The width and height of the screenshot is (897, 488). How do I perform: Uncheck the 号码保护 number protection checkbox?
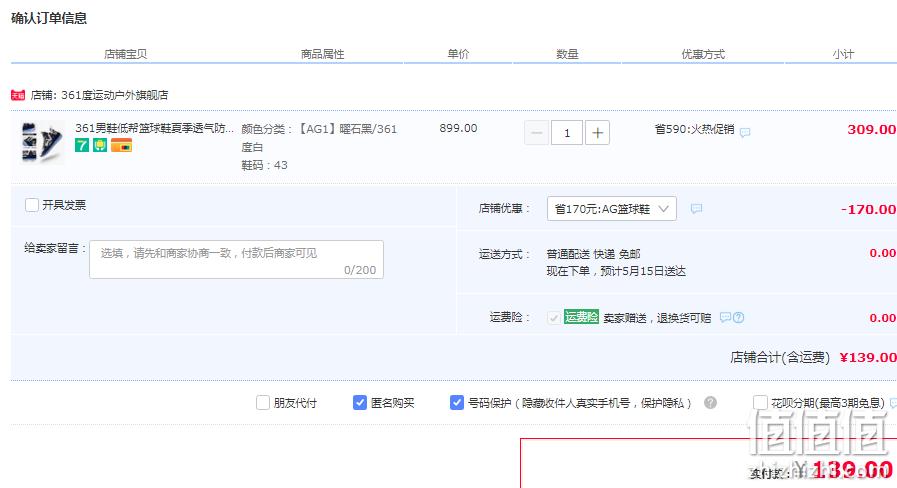click(x=457, y=403)
